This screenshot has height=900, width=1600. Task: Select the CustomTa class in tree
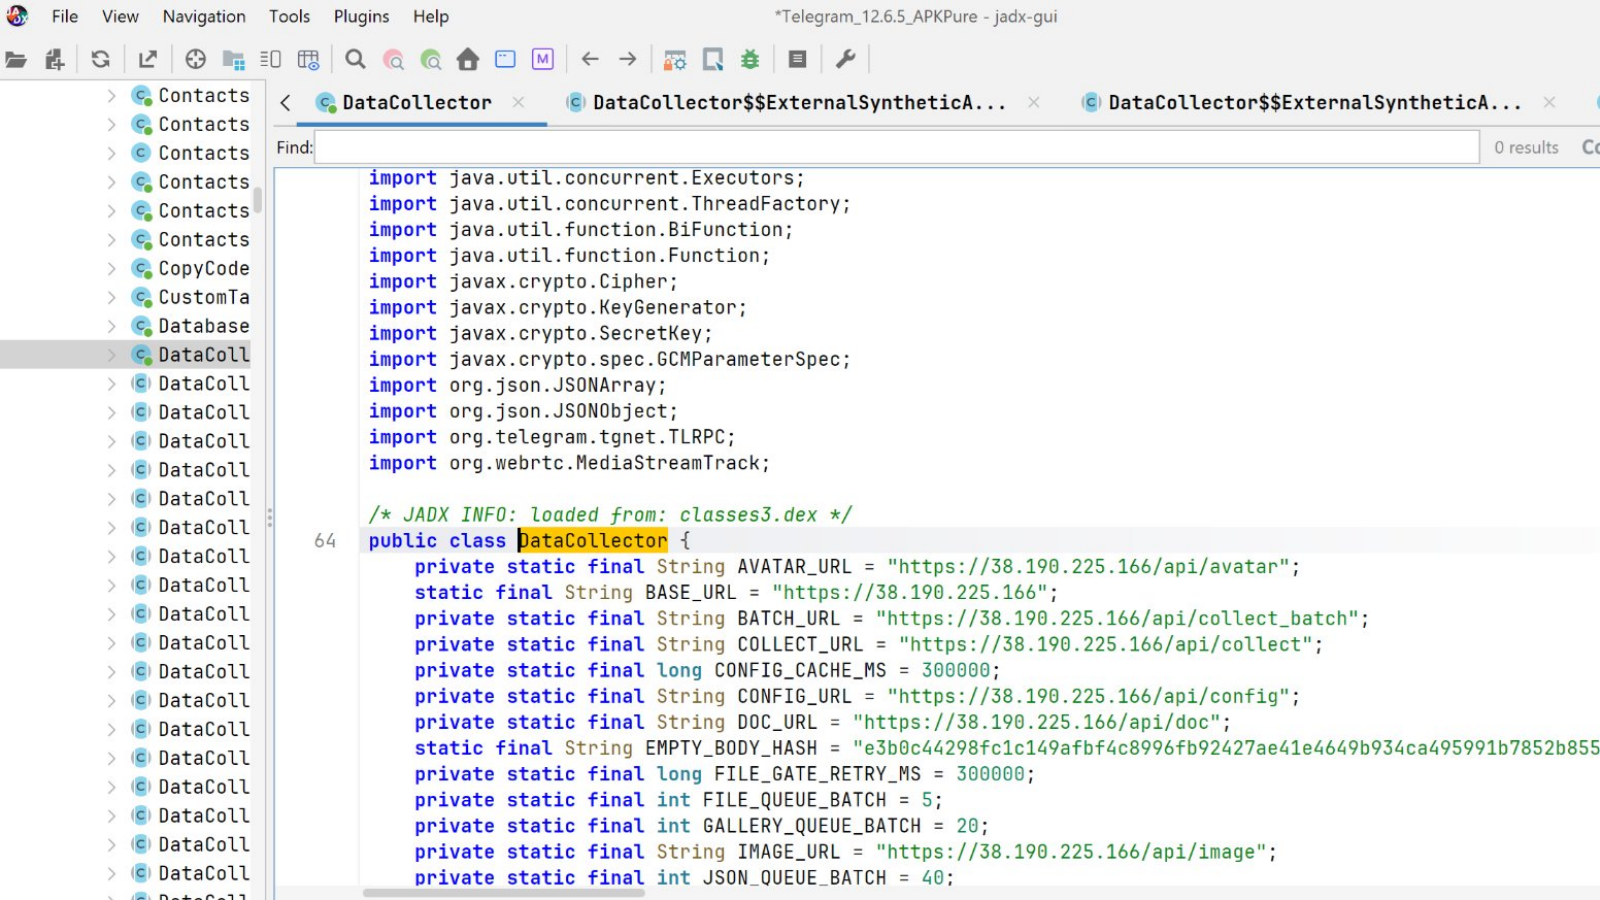click(x=204, y=297)
